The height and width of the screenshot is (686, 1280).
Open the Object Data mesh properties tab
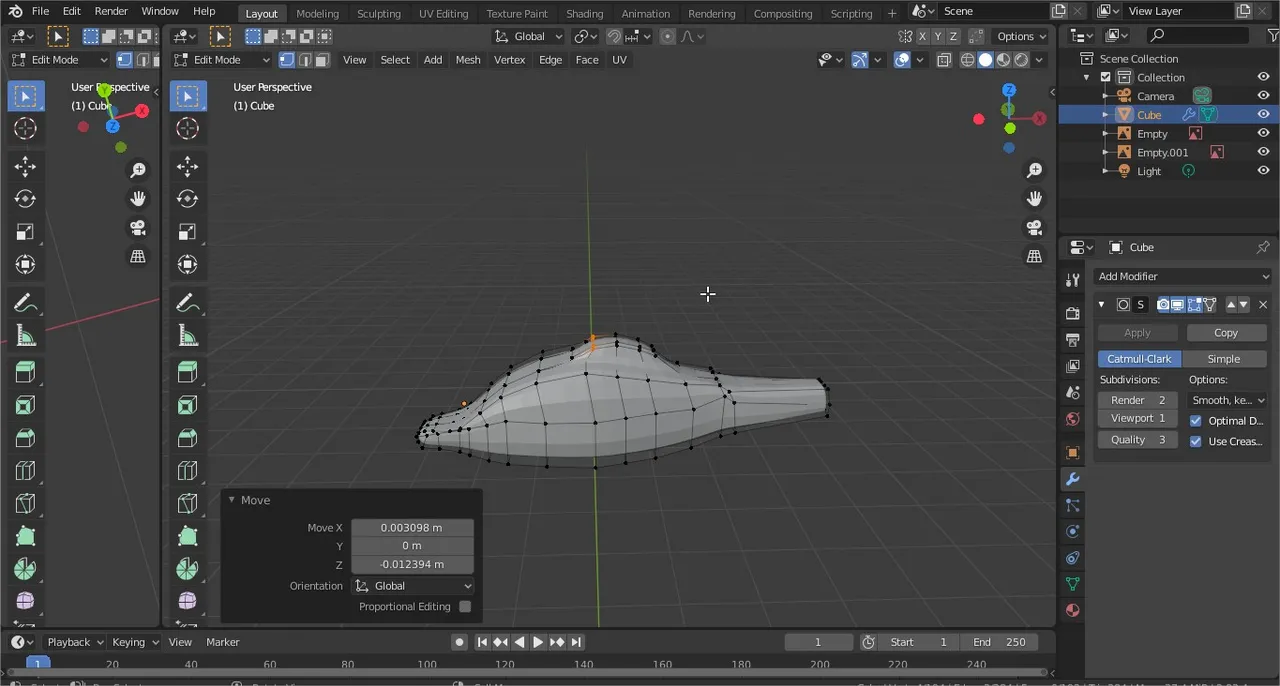[1073, 584]
